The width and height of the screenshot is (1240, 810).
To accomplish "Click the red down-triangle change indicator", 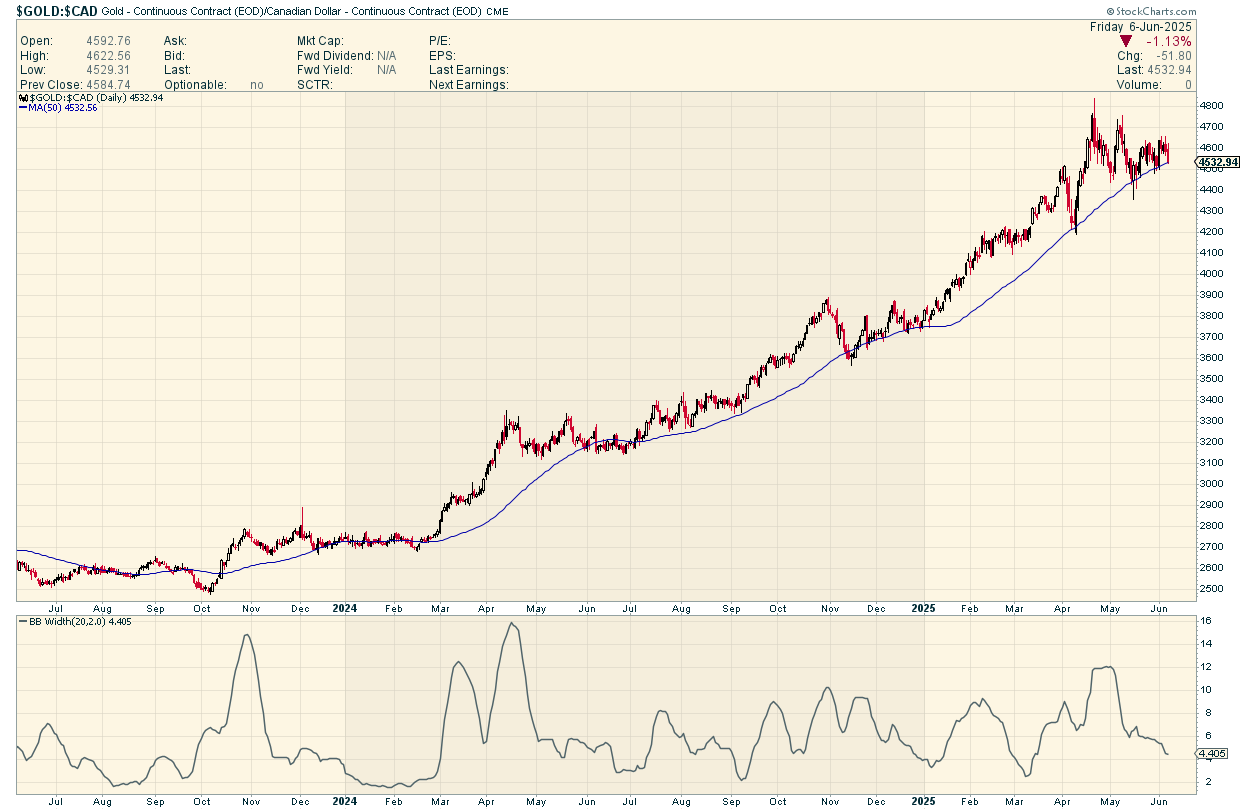I will (x=1127, y=41).
